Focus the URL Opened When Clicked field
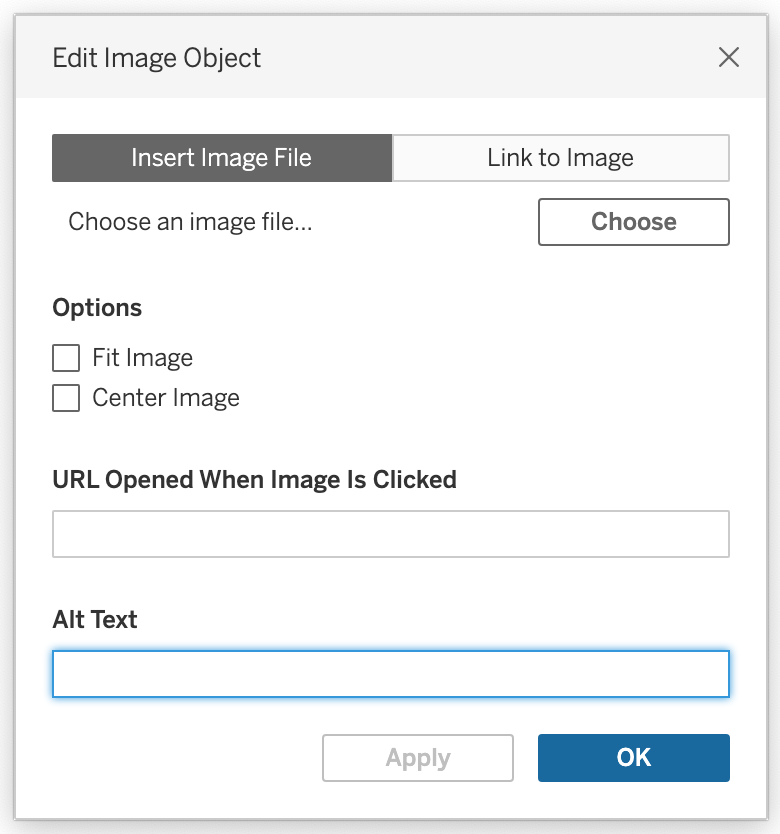The image size is (780, 834). tap(390, 534)
